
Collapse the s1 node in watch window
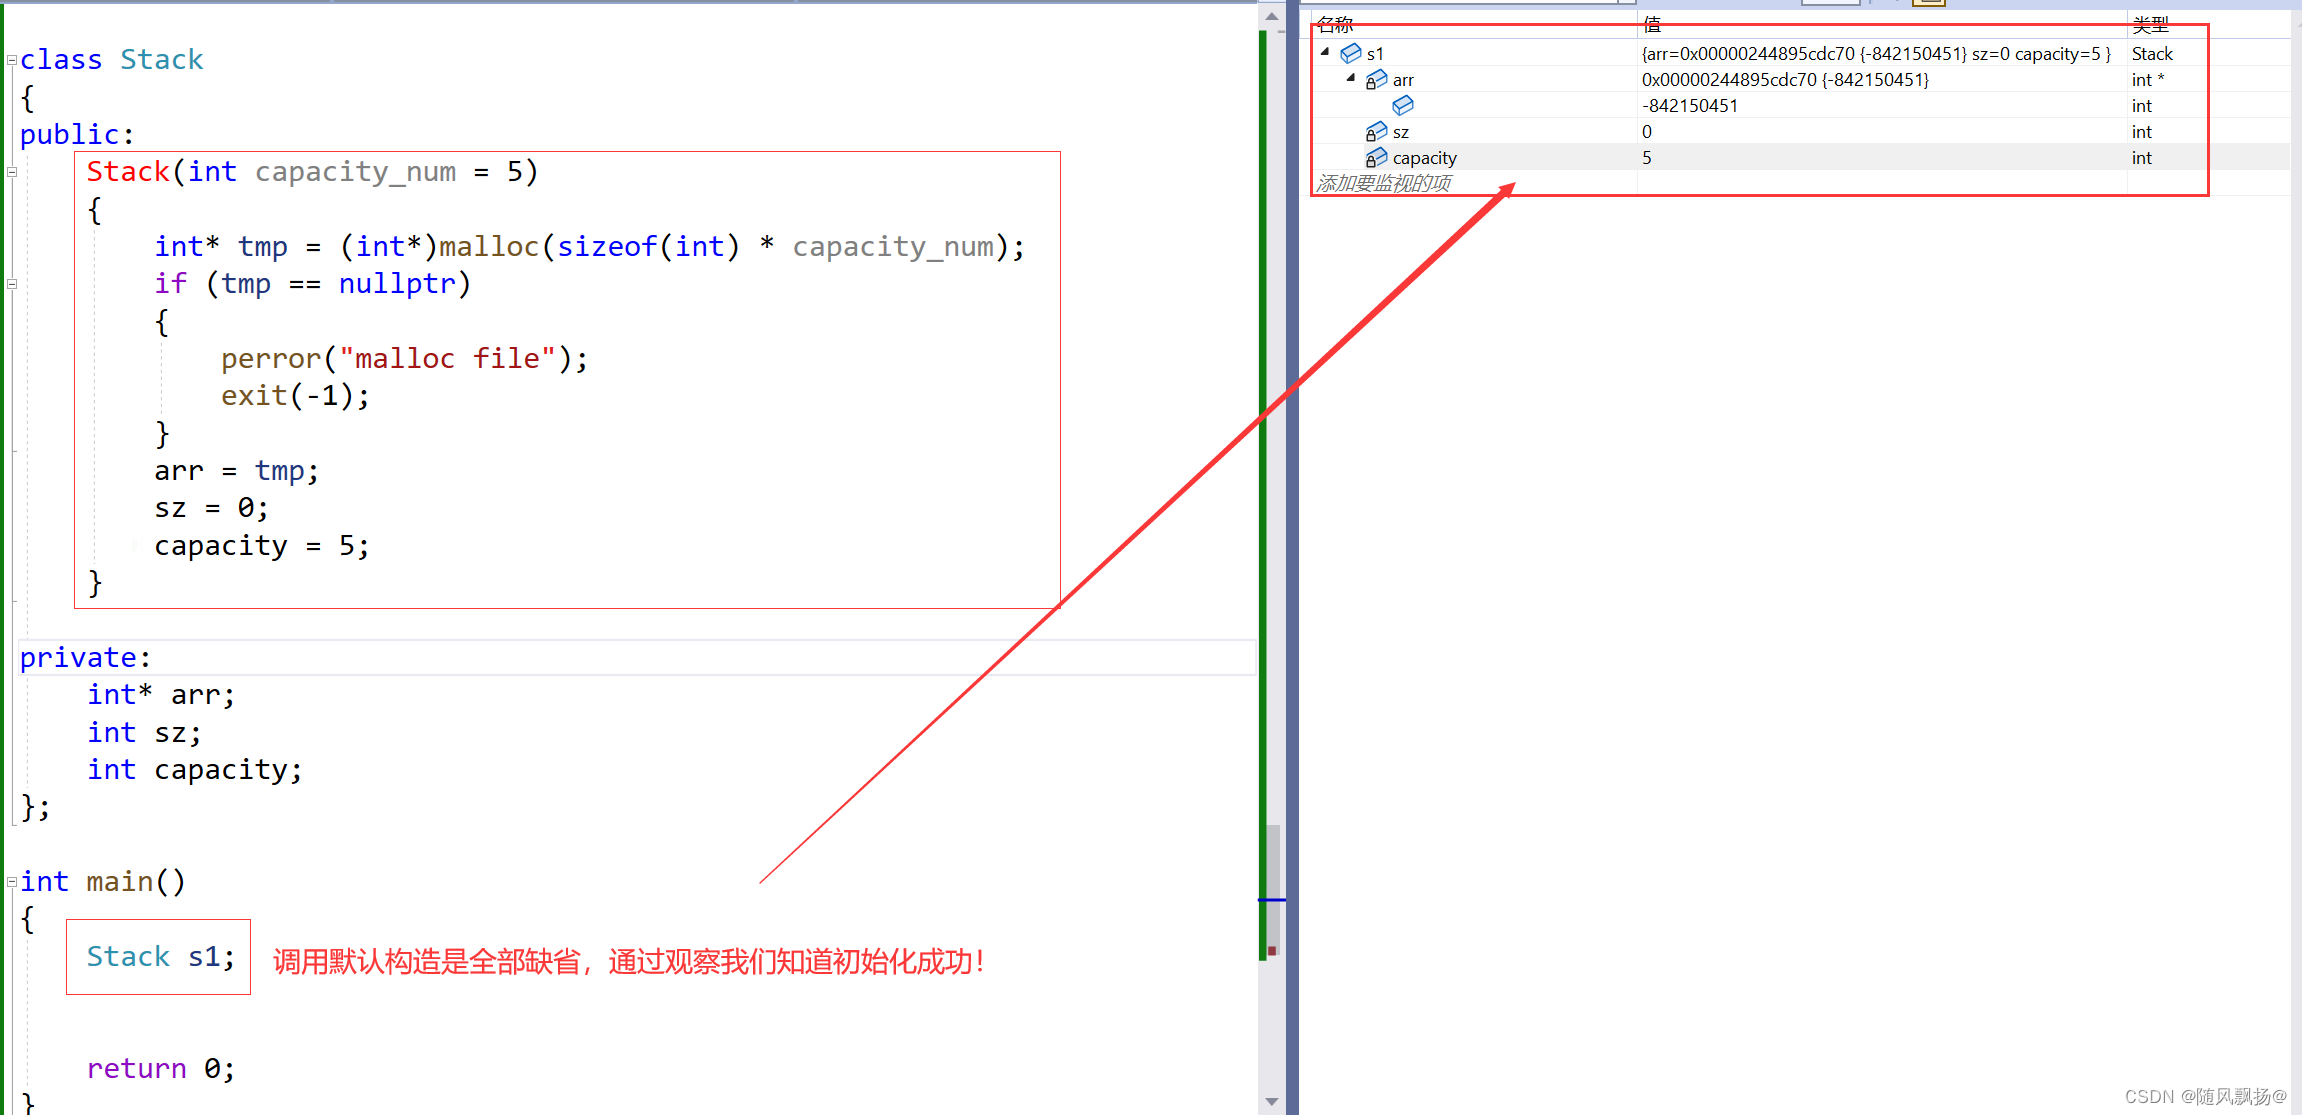[1325, 52]
